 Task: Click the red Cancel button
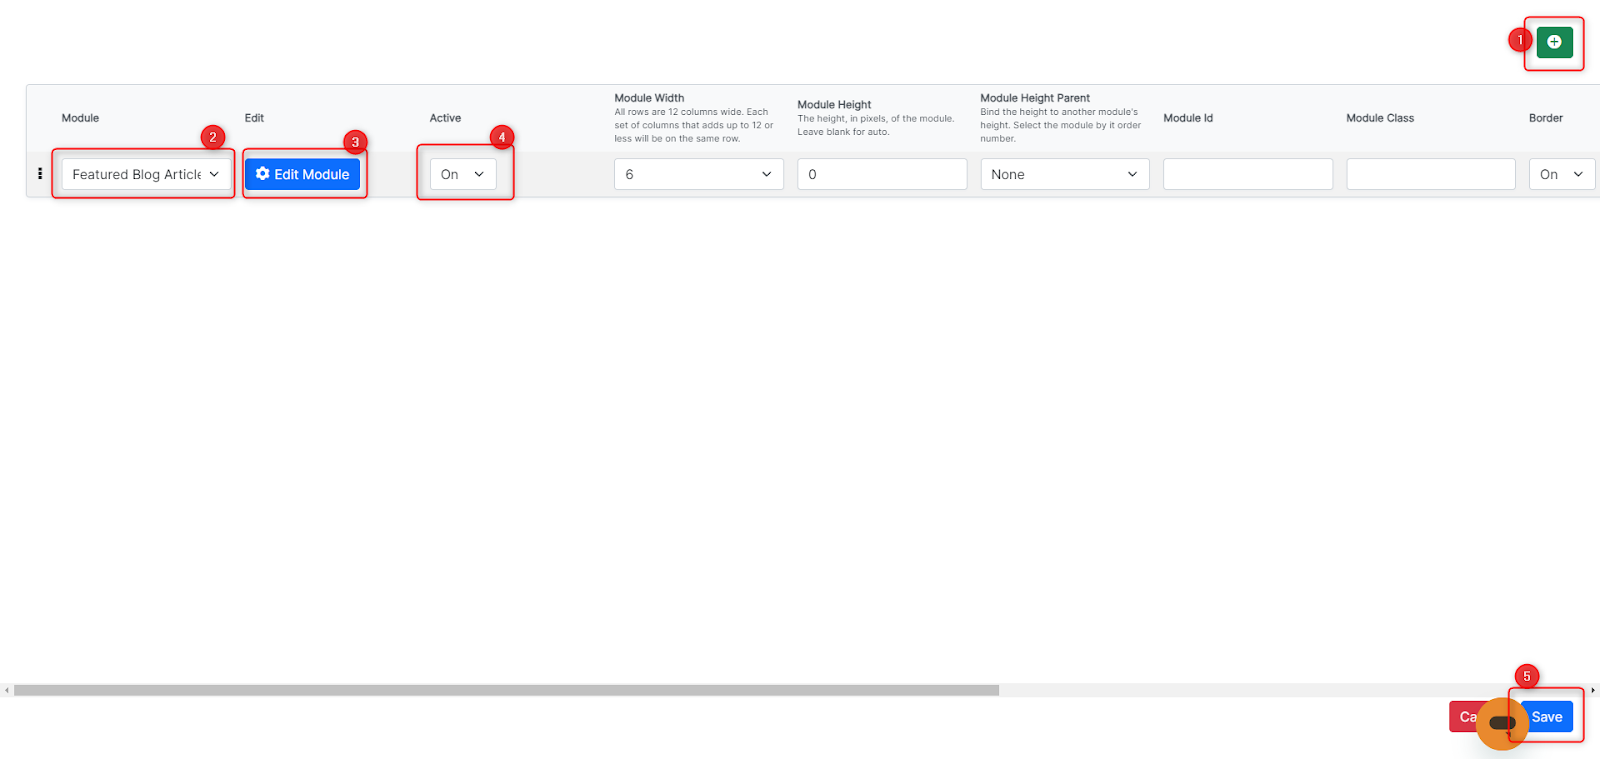click(x=1463, y=717)
